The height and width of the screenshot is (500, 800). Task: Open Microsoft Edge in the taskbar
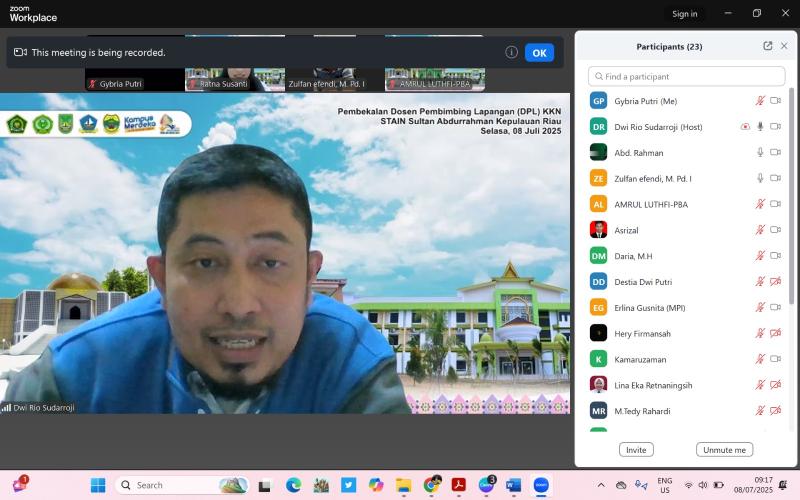click(293, 485)
